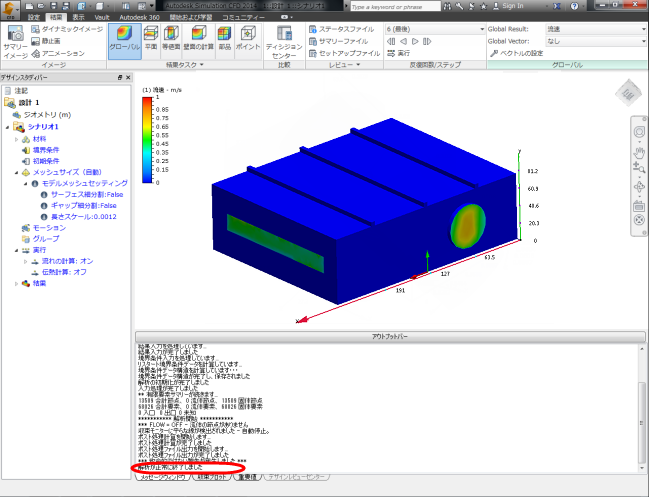This screenshot has width=649, height=497.
Task: Expand the 材料 materials tree node
Action: click(x=17, y=139)
